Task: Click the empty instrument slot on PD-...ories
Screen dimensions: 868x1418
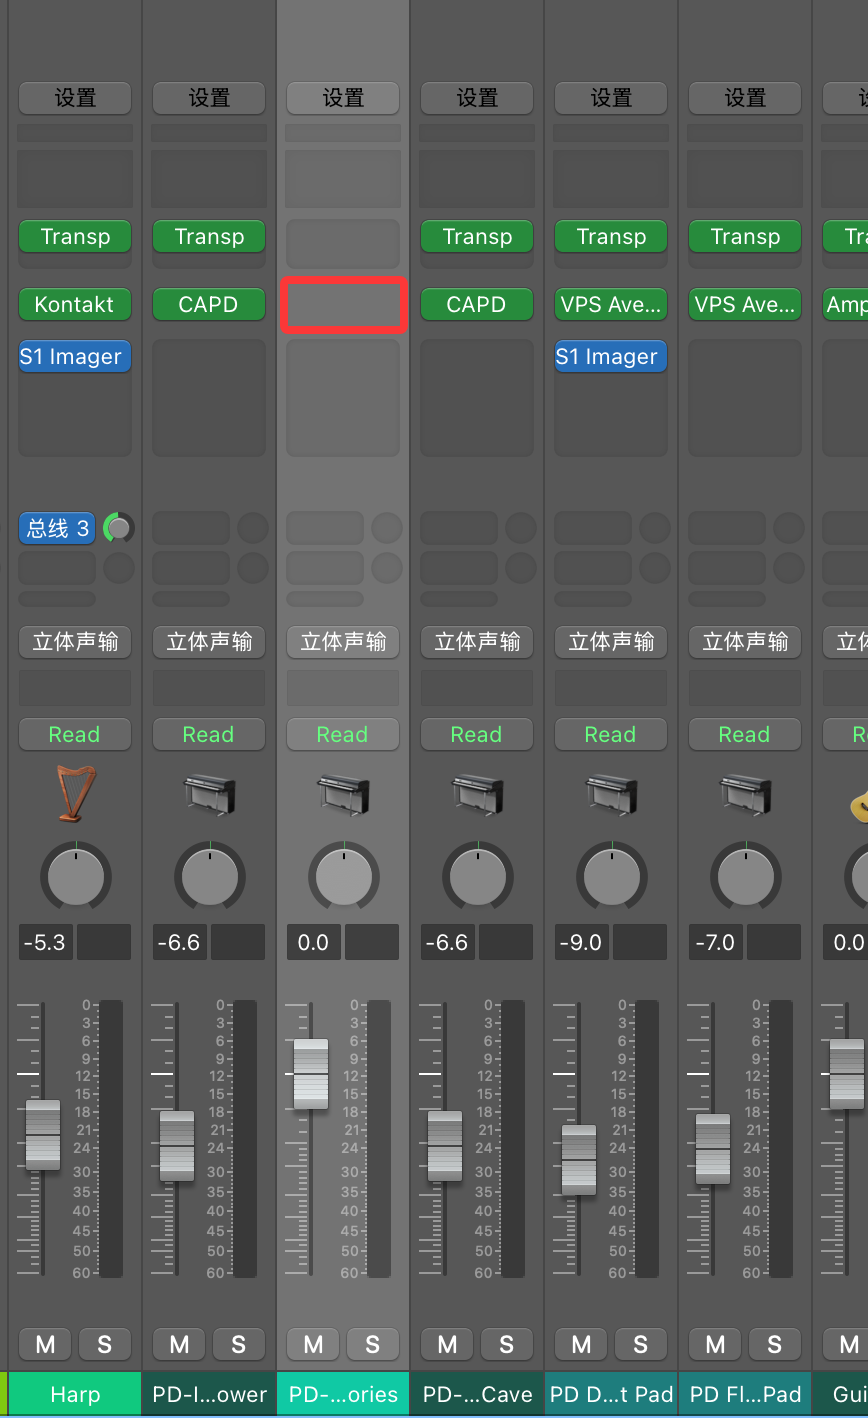Action: [343, 304]
